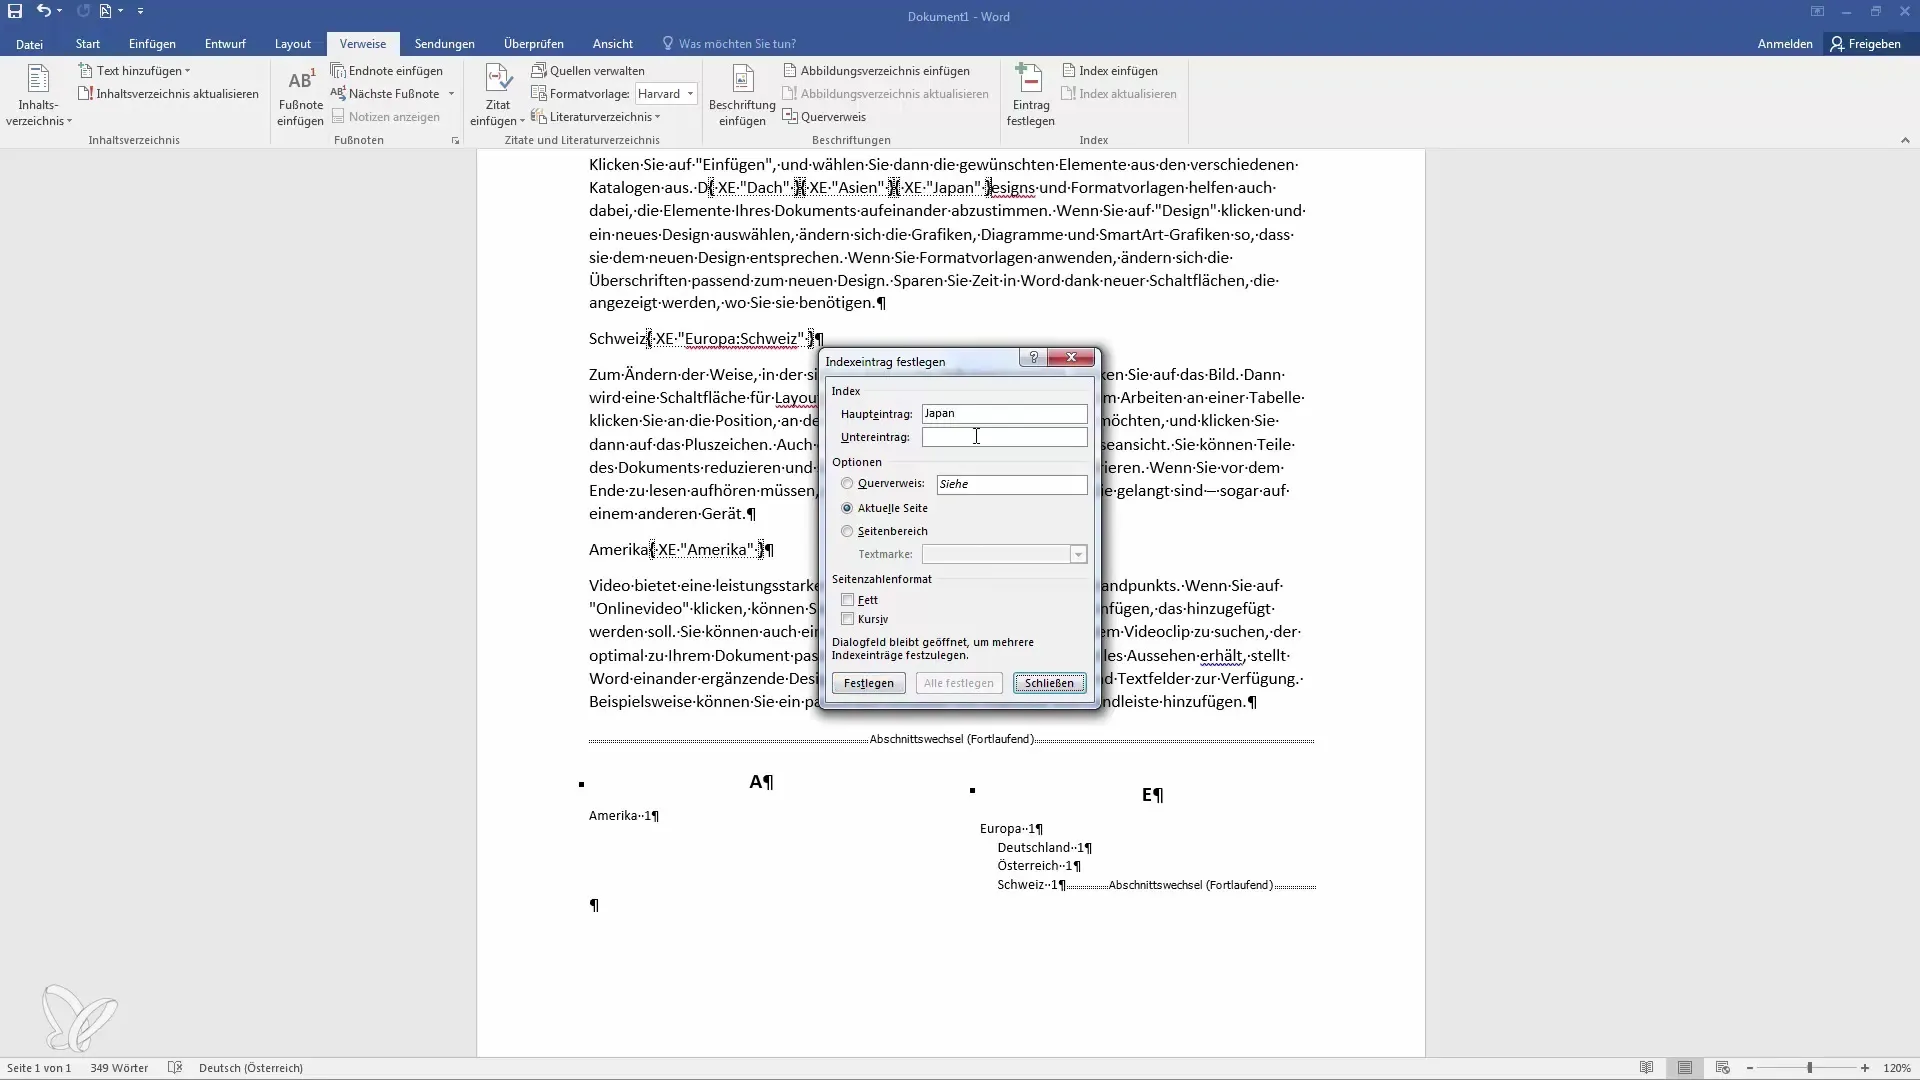Click the Save icon in quick access toolbar

(x=15, y=11)
